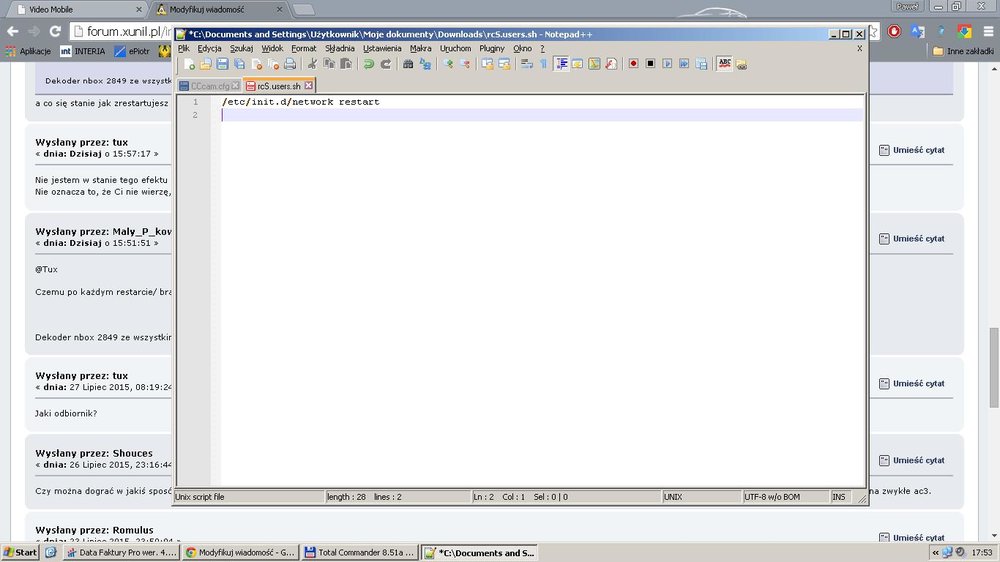This screenshot has width=1000, height=562.
Task: Click the Cut scissors icon
Action: point(312,64)
